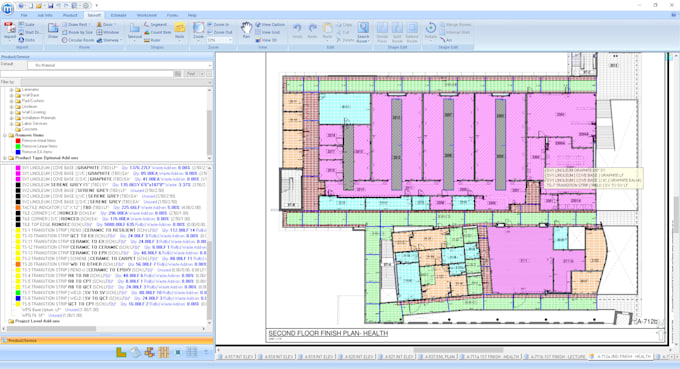Select the red Remove Areal Items swatch
The width and height of the screenshot is (680, 369).
coord(18,141)
